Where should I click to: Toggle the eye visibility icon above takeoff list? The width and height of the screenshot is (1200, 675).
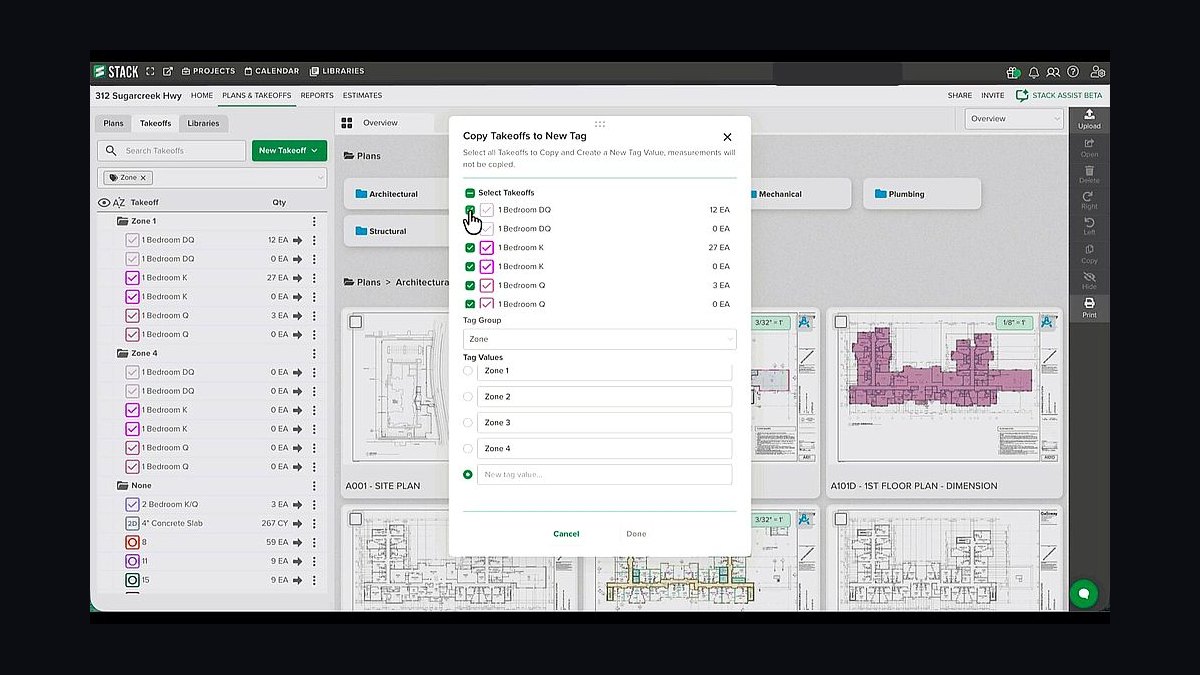[104, 202]
